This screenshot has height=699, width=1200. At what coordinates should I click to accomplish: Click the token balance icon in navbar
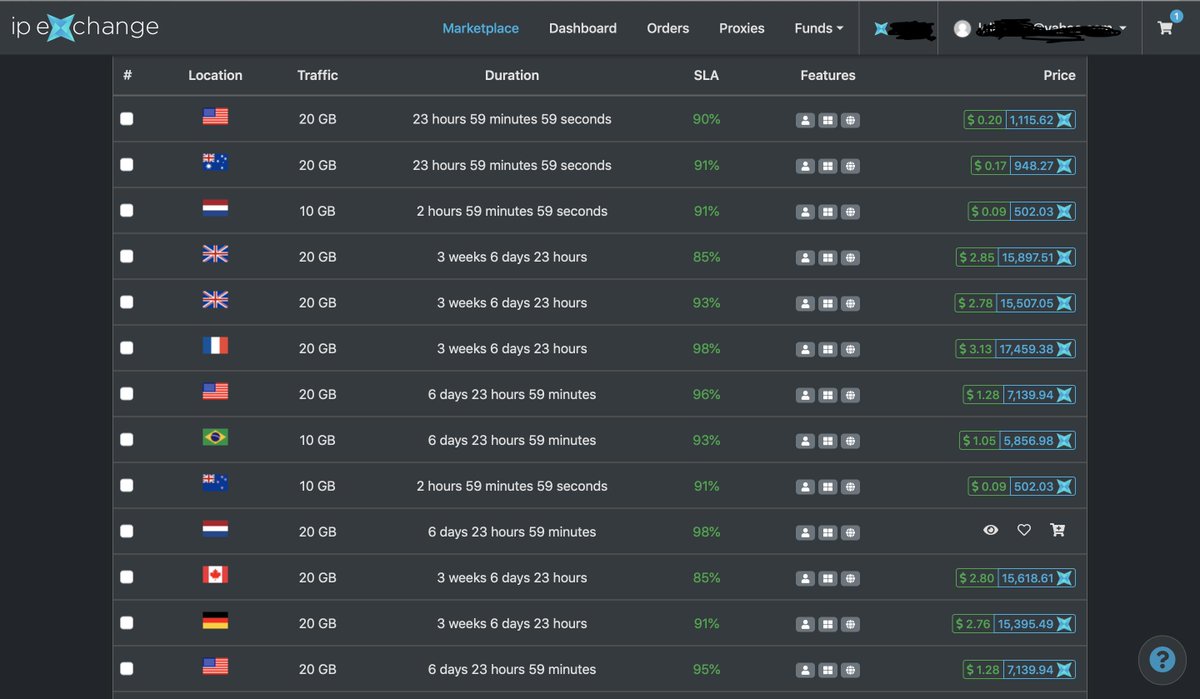point(881,29)
